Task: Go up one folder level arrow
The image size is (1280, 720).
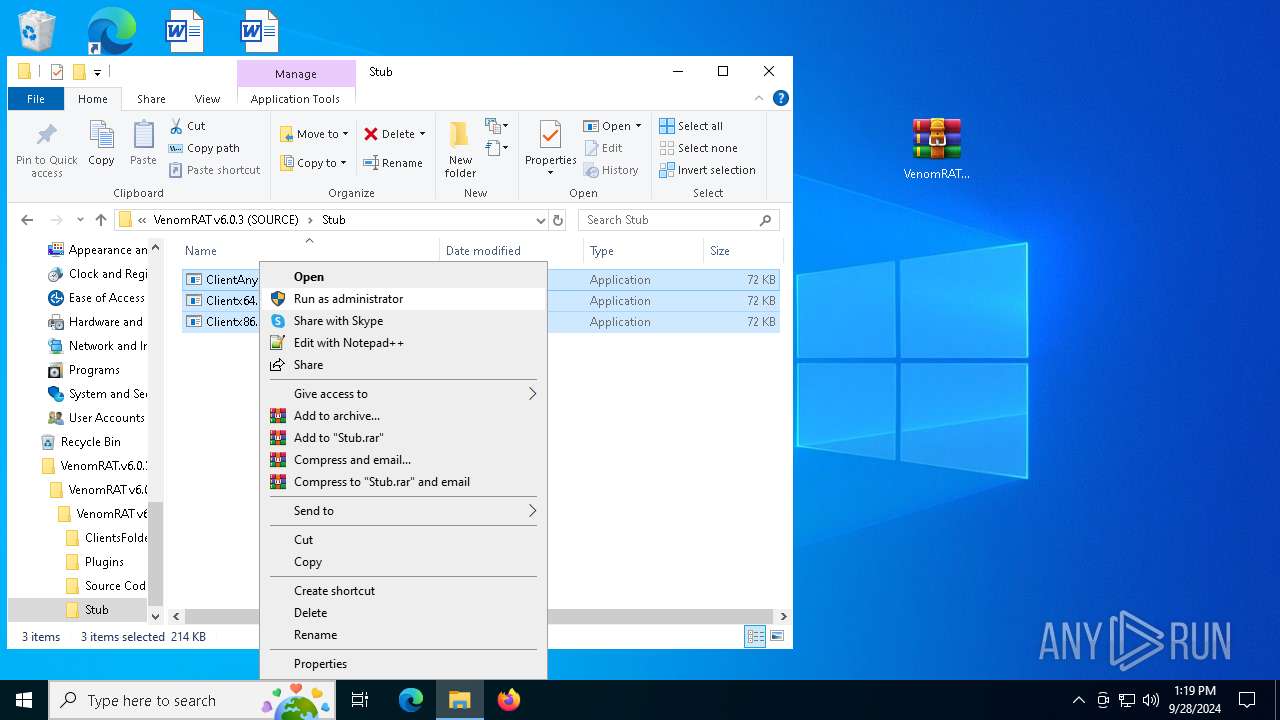Action: click(101, 220)
